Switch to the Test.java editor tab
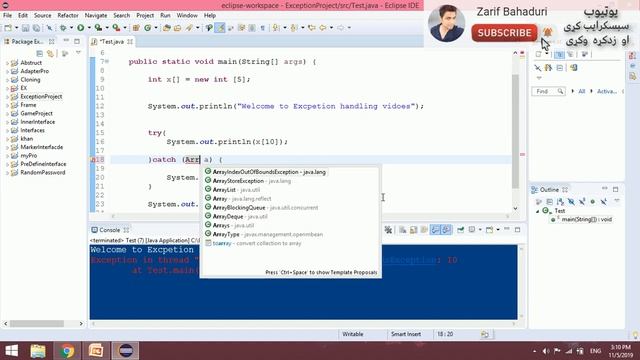This screenshot has height=360, width=640. (111, 42)
